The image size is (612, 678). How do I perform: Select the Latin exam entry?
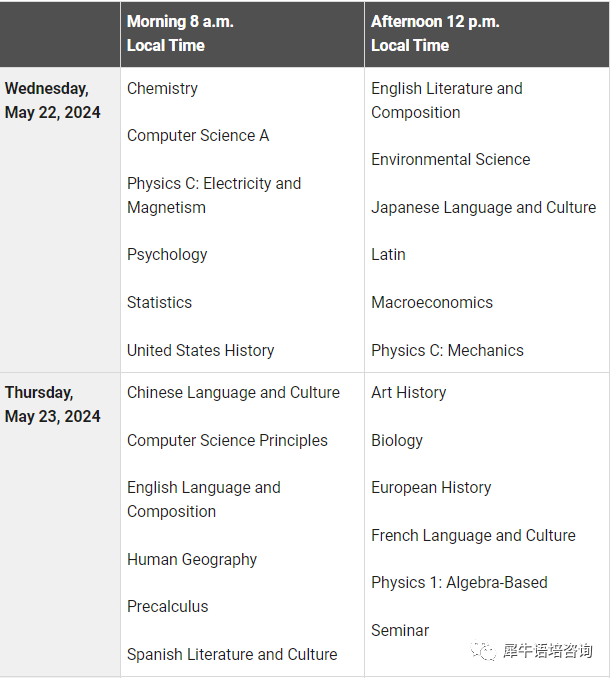388,255
